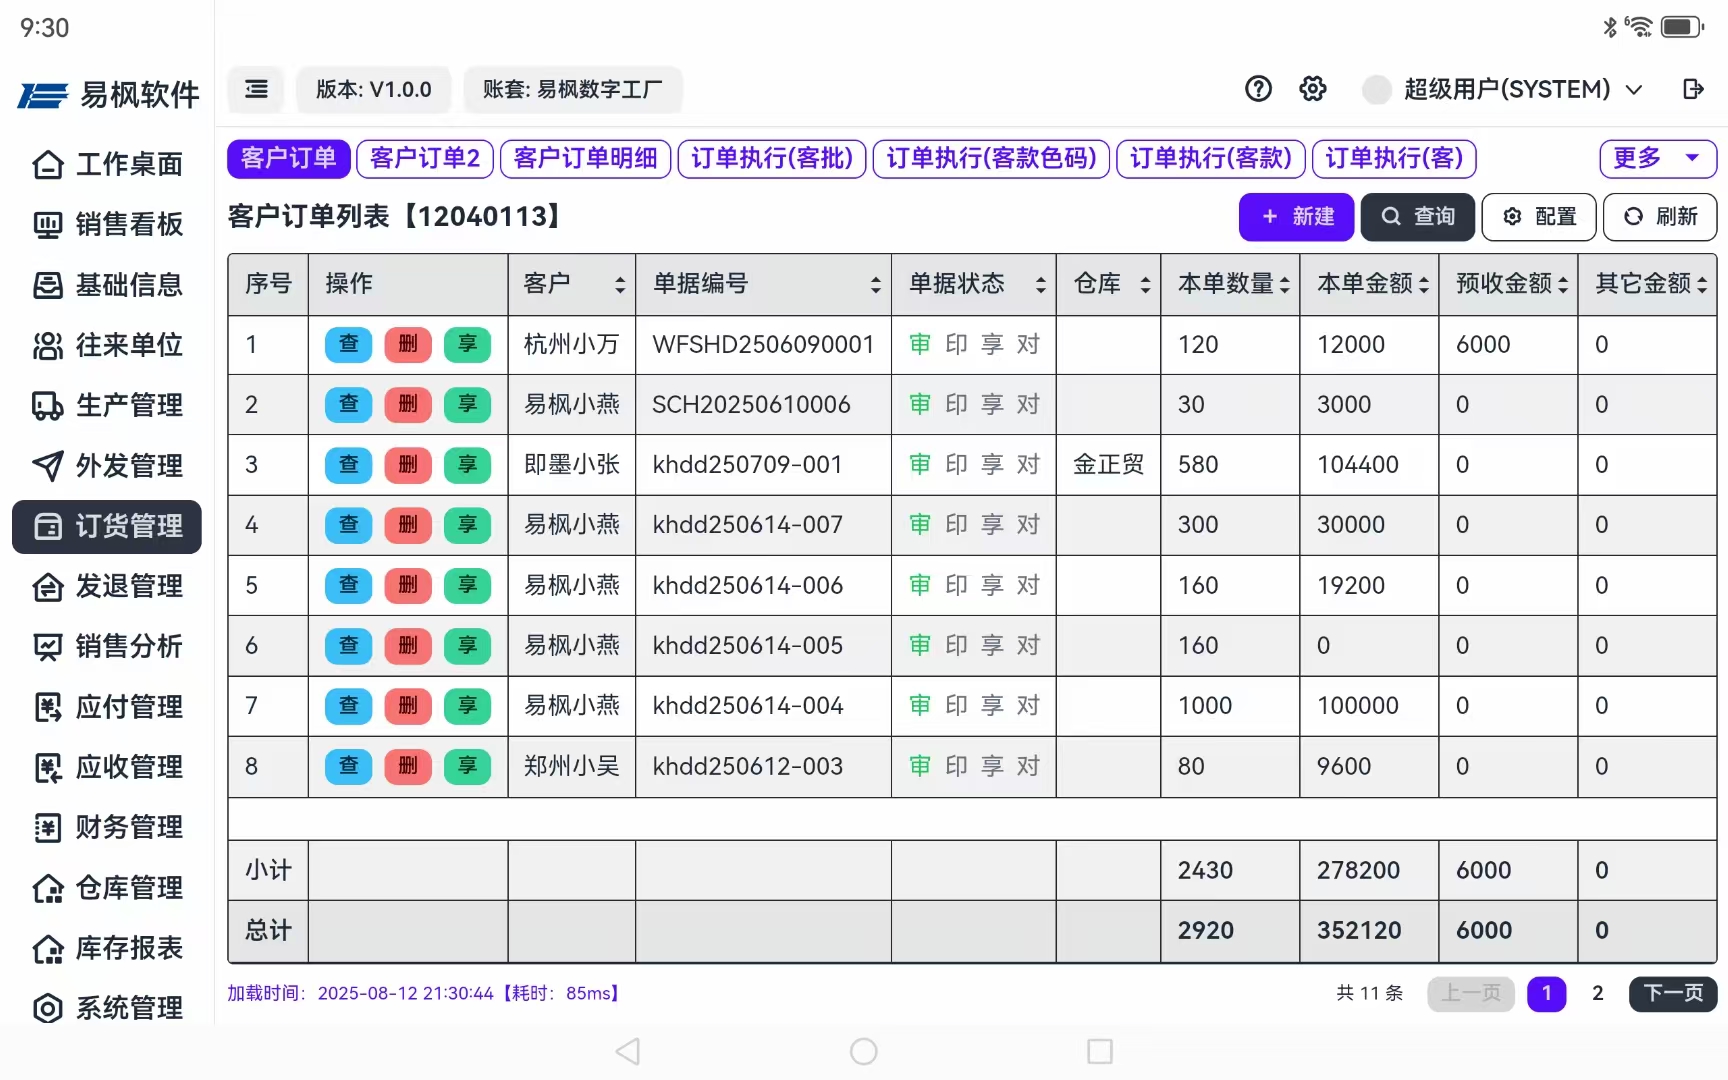Switch to the 客户订单明细 tab
The height and width of the screenshot is (1080, 1728).
(x=585, y=158)
